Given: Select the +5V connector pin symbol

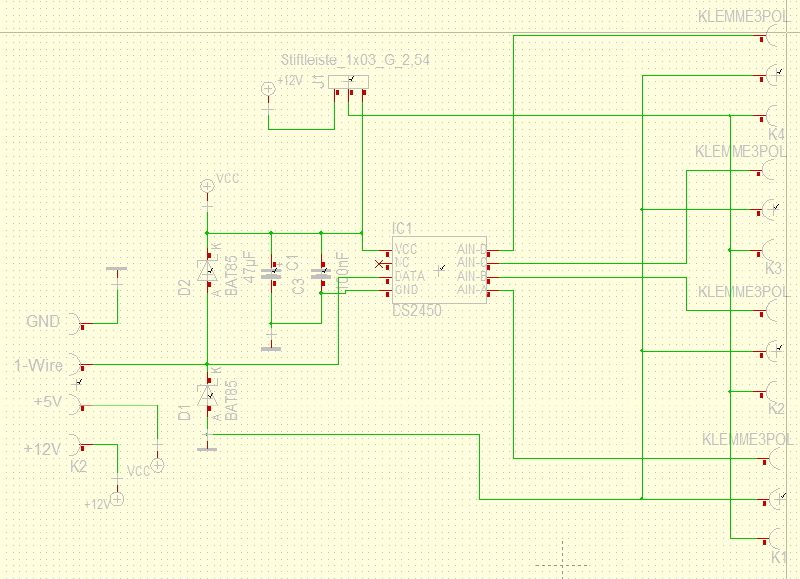Looking at the screenshot, I should point(76,405).
